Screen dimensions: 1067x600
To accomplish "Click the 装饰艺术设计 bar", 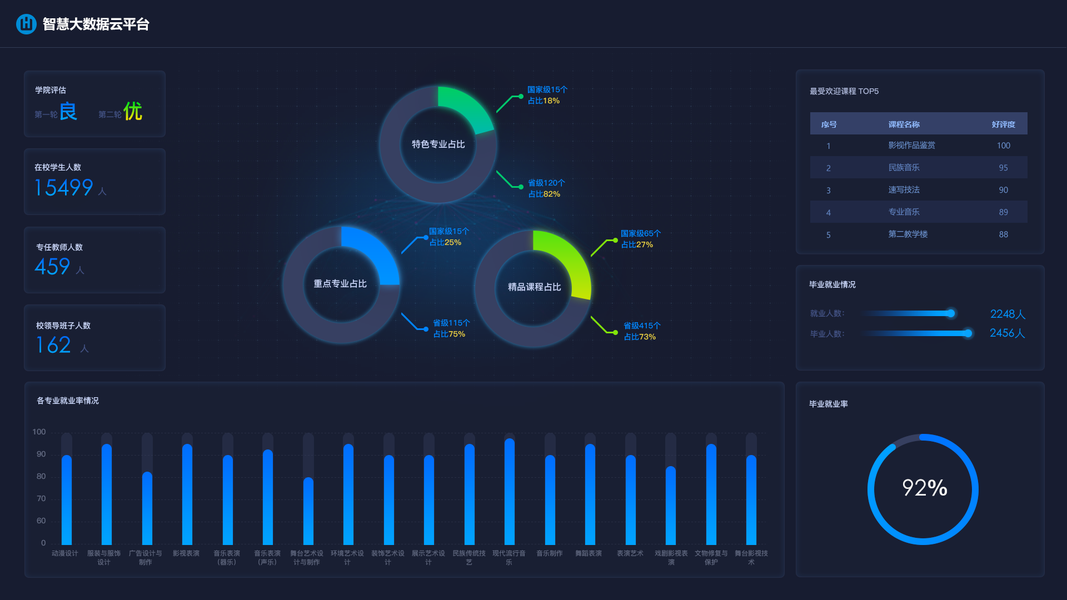I will tap(389, 500).
